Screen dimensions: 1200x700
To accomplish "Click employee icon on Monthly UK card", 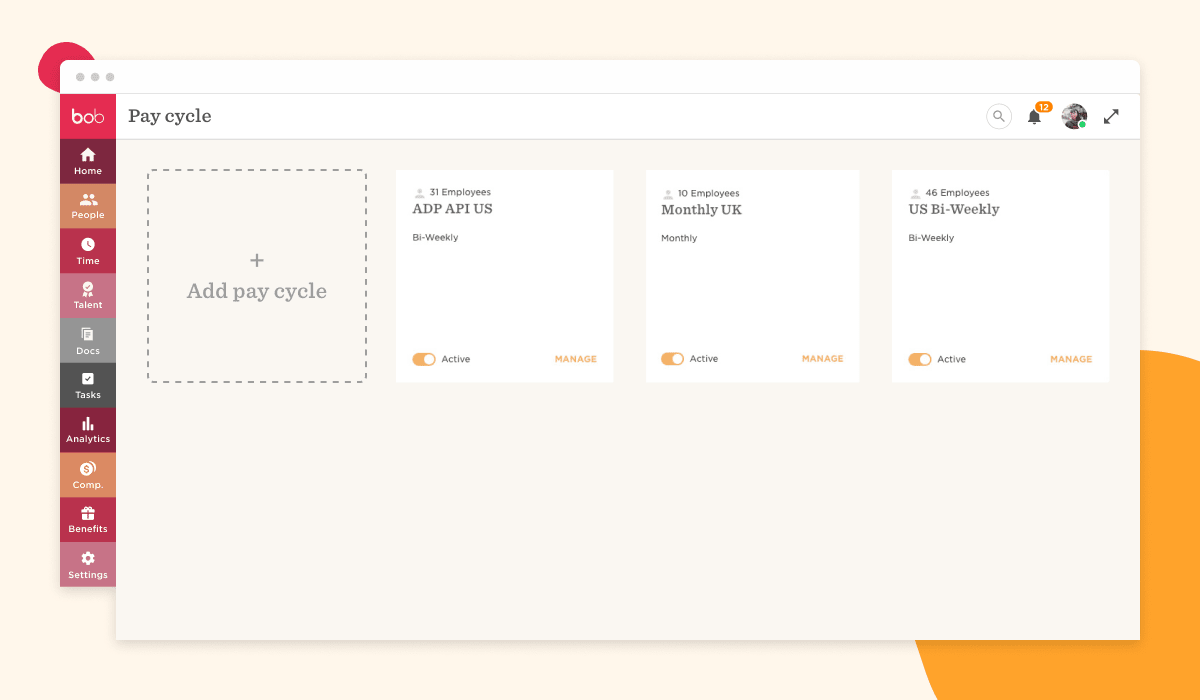I will point(667,194).
